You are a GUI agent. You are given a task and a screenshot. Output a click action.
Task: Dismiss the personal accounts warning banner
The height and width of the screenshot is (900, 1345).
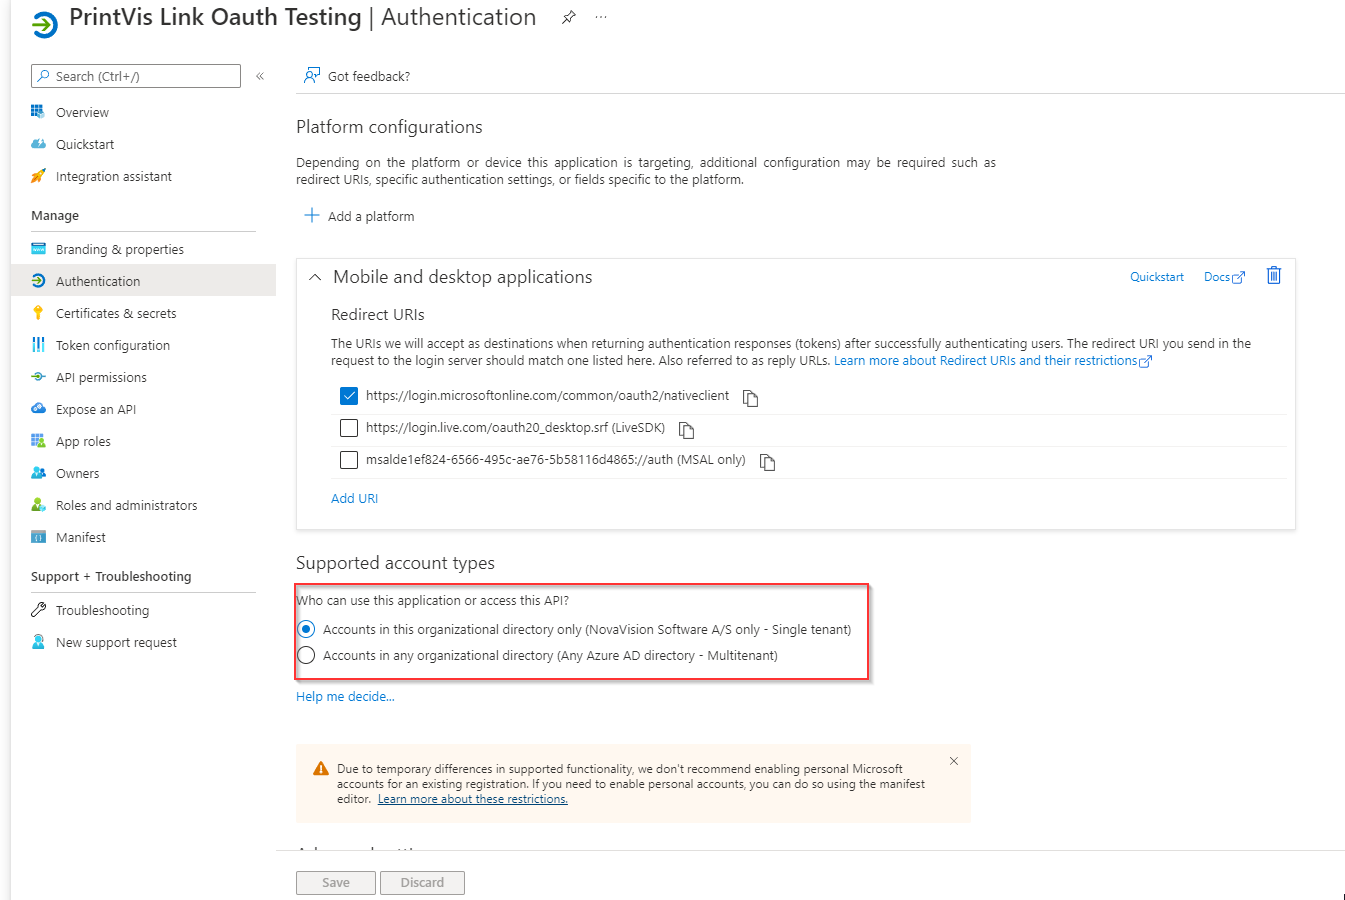point(954,761)
